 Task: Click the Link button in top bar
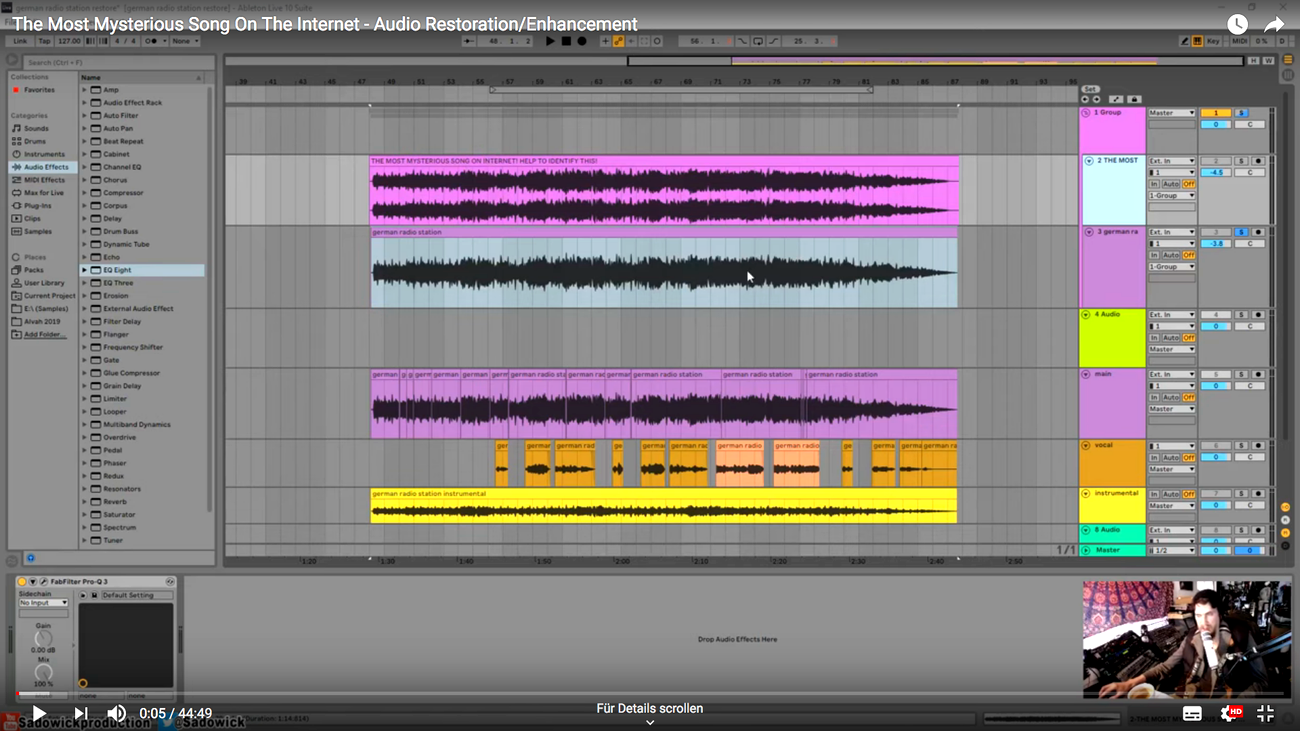tap(20, 41)
